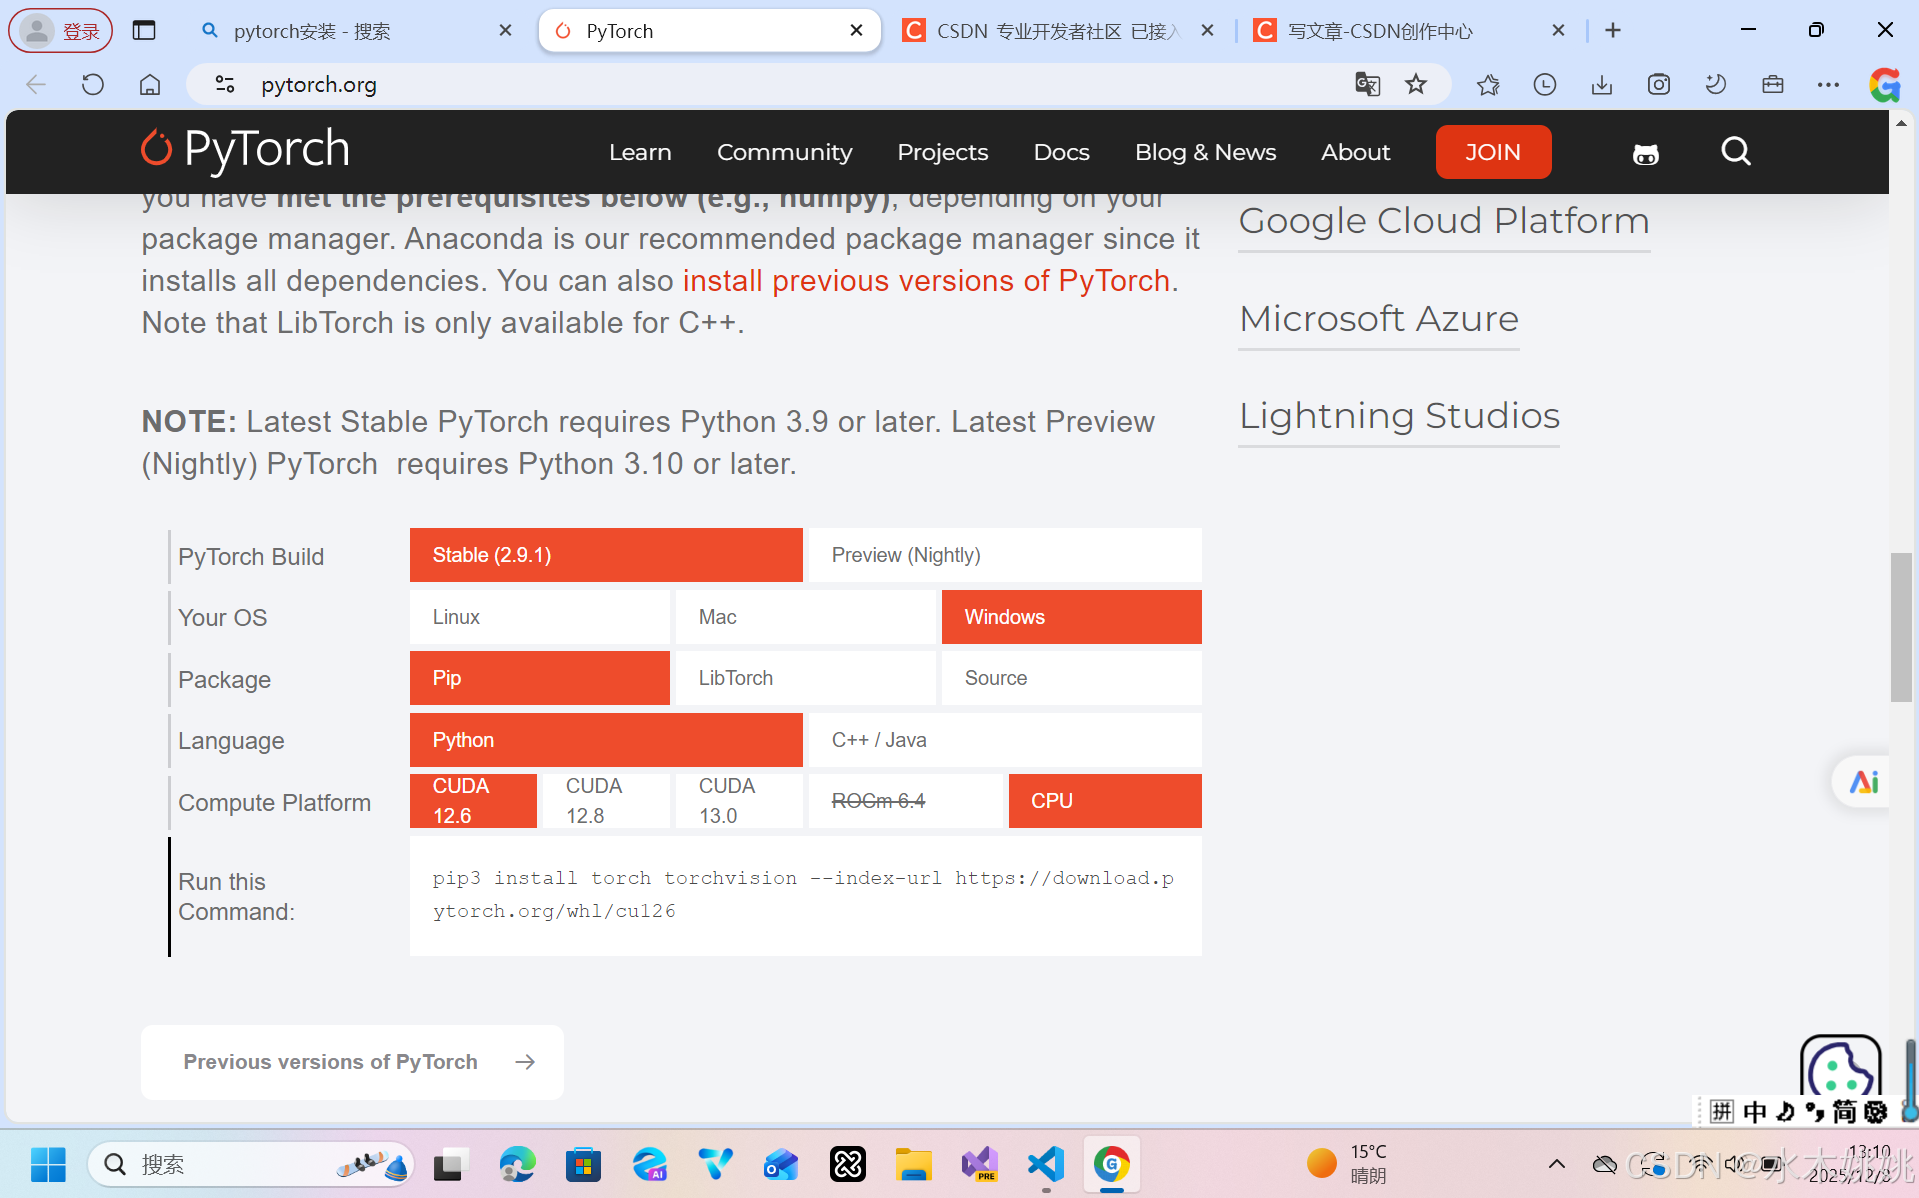Screen dimensions: 1919x1198
Task: Open the weather widget 15°C 晴朗
Action: (1348, 1164)
